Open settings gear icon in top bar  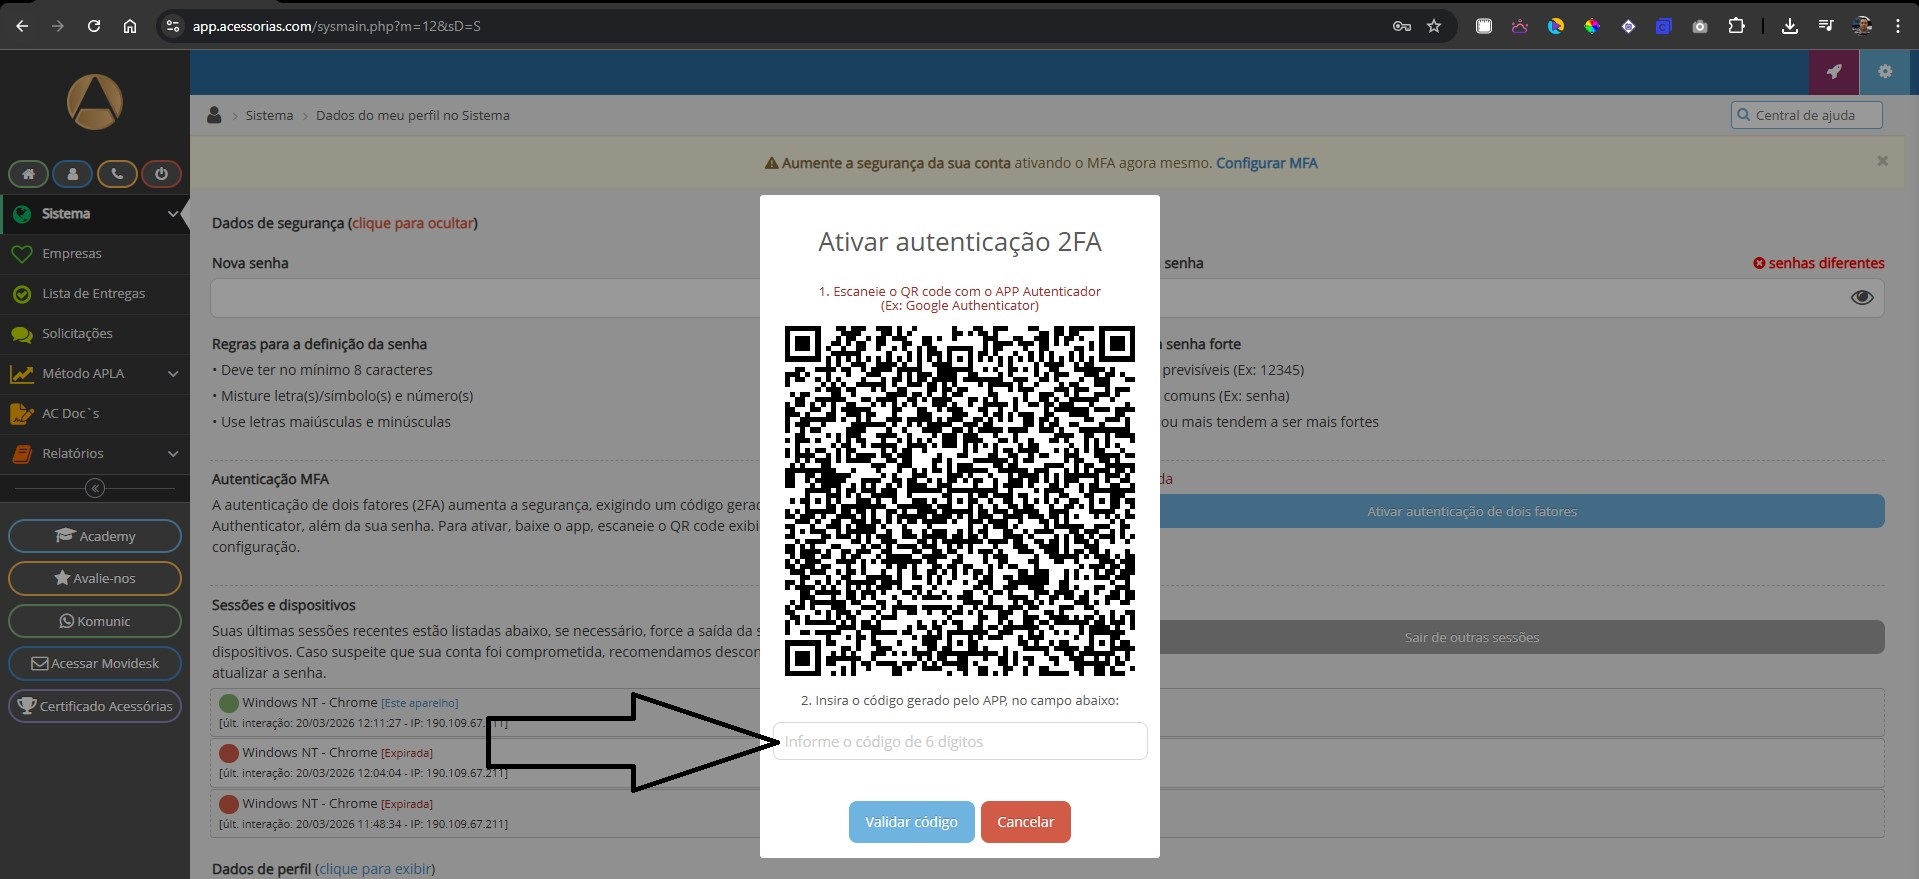(x=1885, y=72)
